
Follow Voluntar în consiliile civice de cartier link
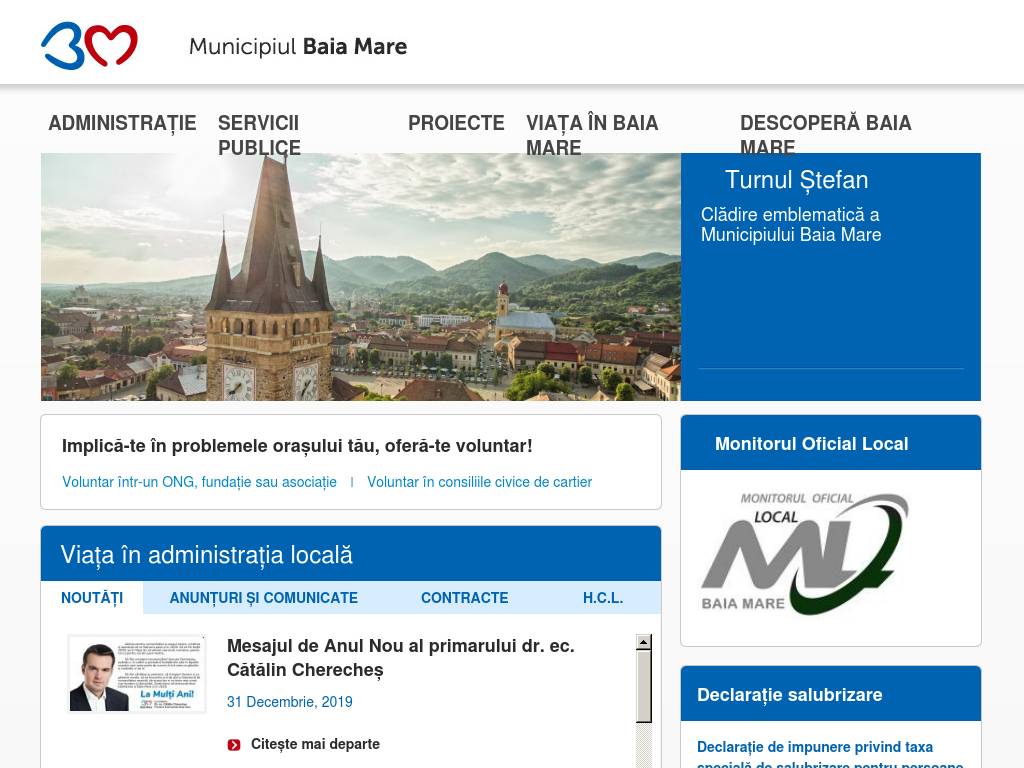pos(479,482)
